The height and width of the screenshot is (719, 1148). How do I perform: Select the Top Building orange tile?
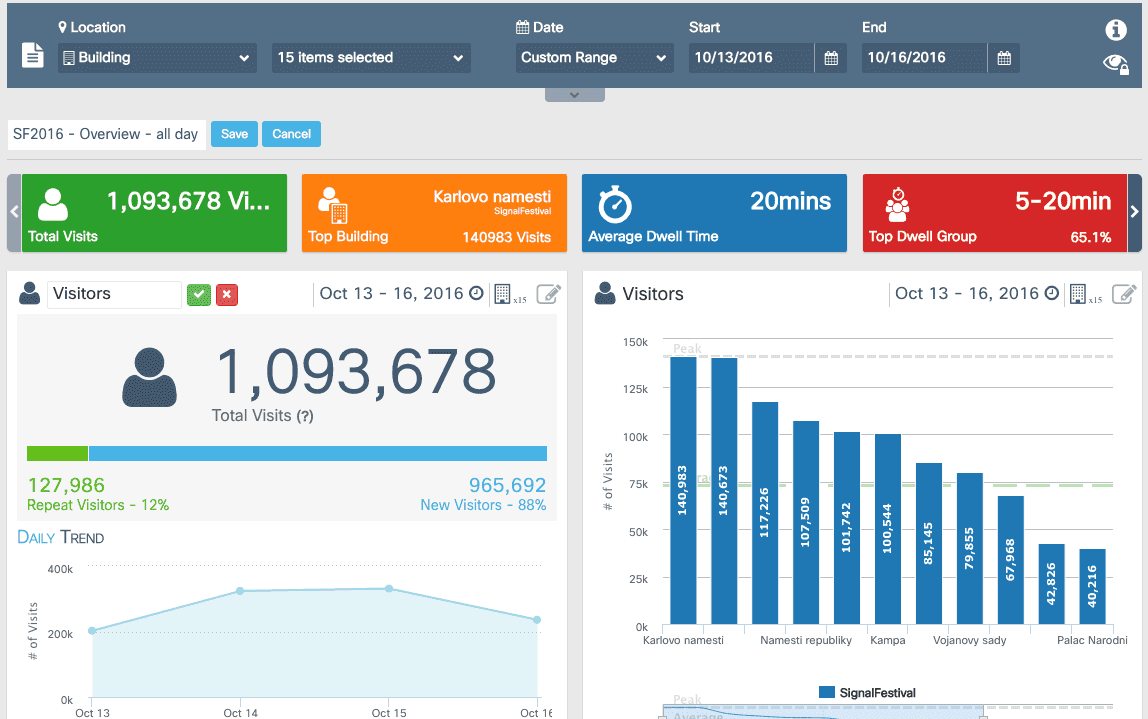pyautogui.click(x=434, y=213)
